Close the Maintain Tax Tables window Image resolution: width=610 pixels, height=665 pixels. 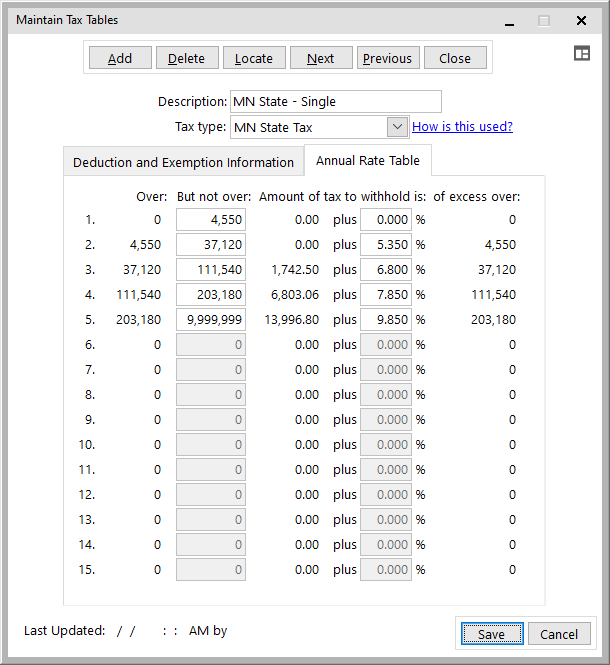tap(581, 20)
